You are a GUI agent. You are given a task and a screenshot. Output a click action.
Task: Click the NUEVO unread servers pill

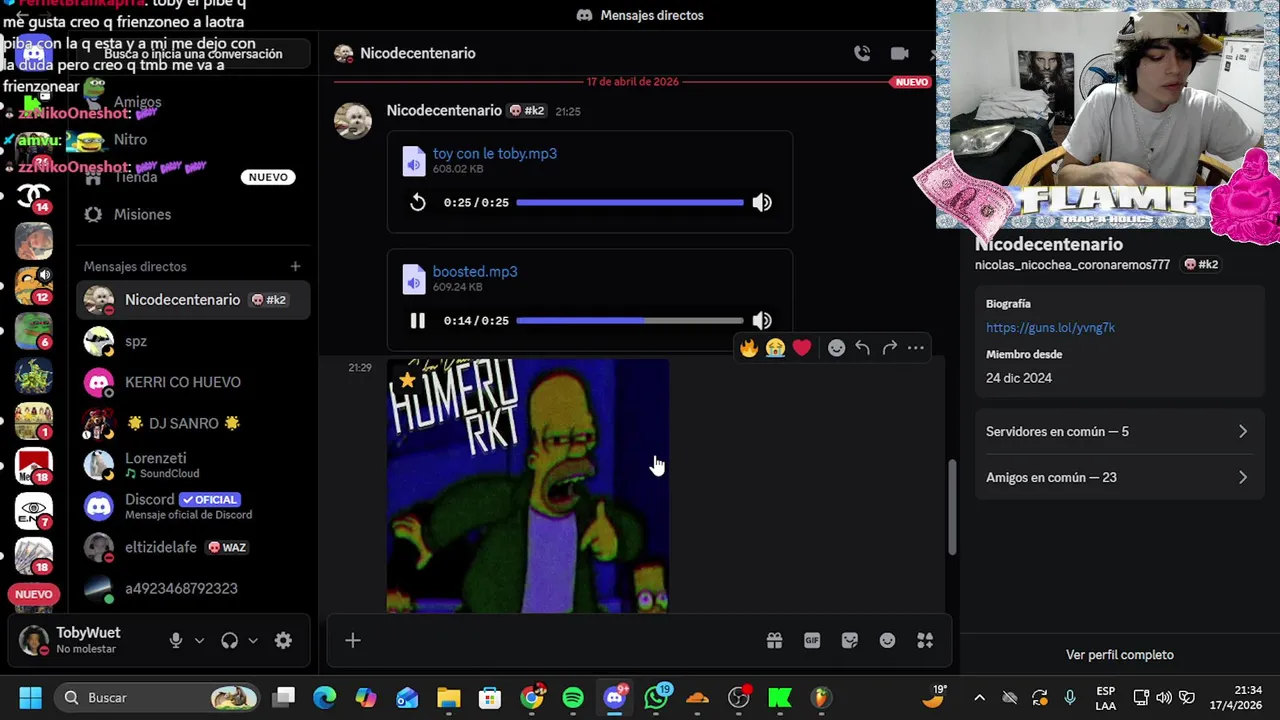click(33, 595)
